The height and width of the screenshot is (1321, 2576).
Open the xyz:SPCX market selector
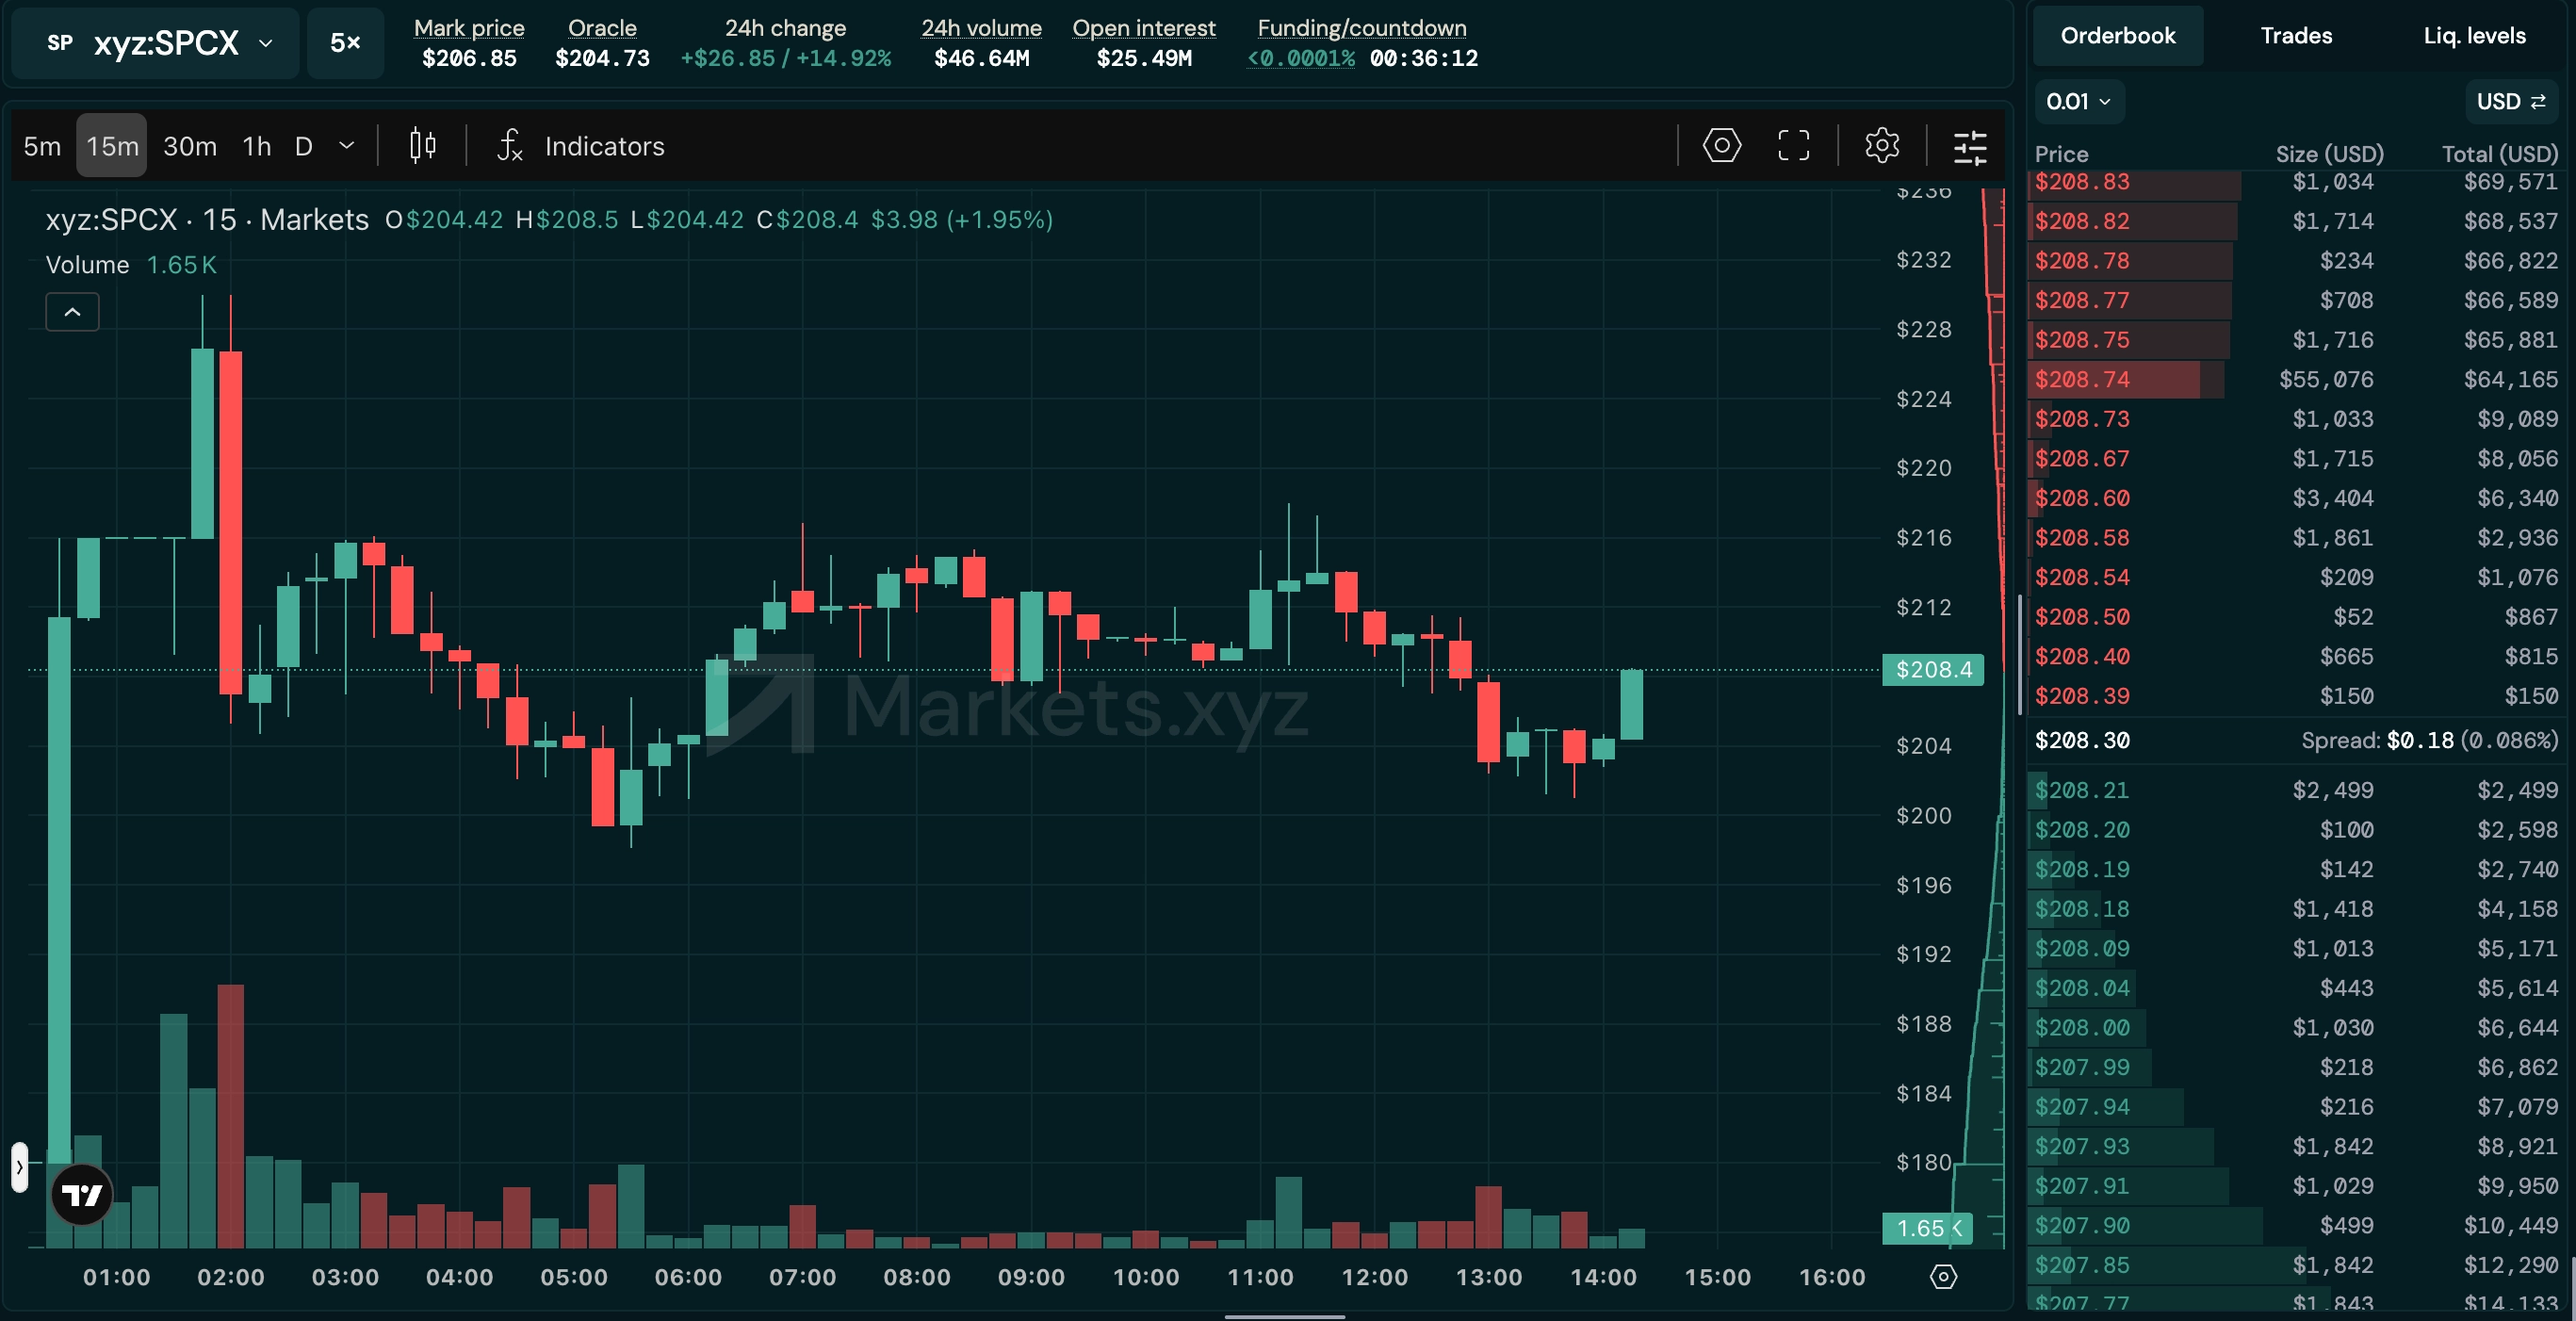pos(156,43)
